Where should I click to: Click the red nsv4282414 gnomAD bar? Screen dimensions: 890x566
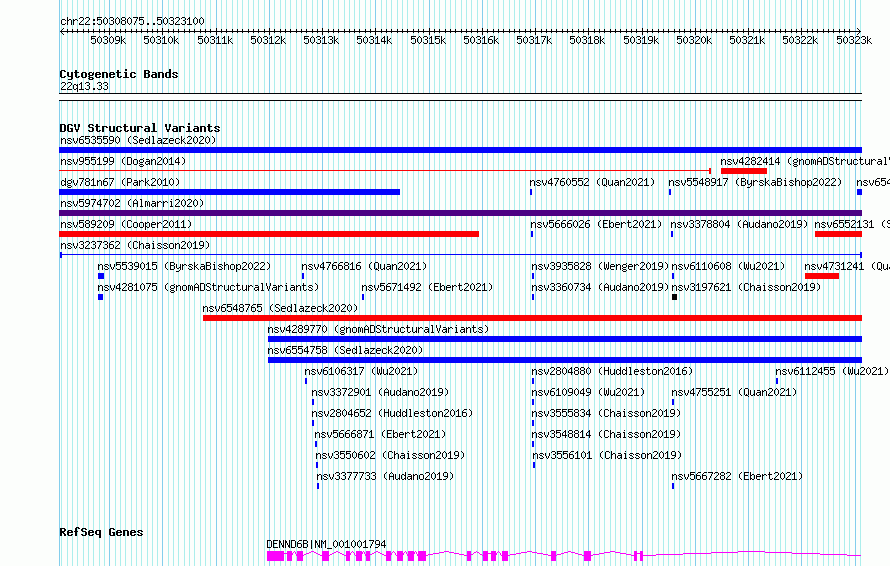click(x=744, y=171)
